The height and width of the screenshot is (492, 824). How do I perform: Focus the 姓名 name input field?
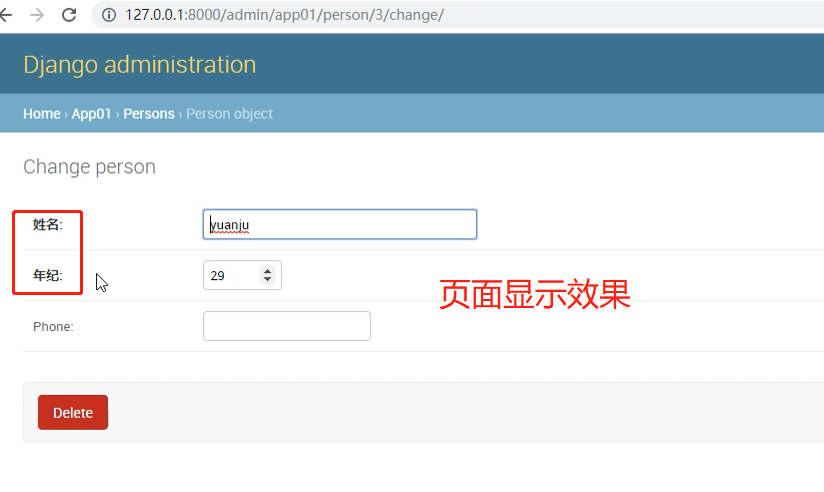(340, 224)
